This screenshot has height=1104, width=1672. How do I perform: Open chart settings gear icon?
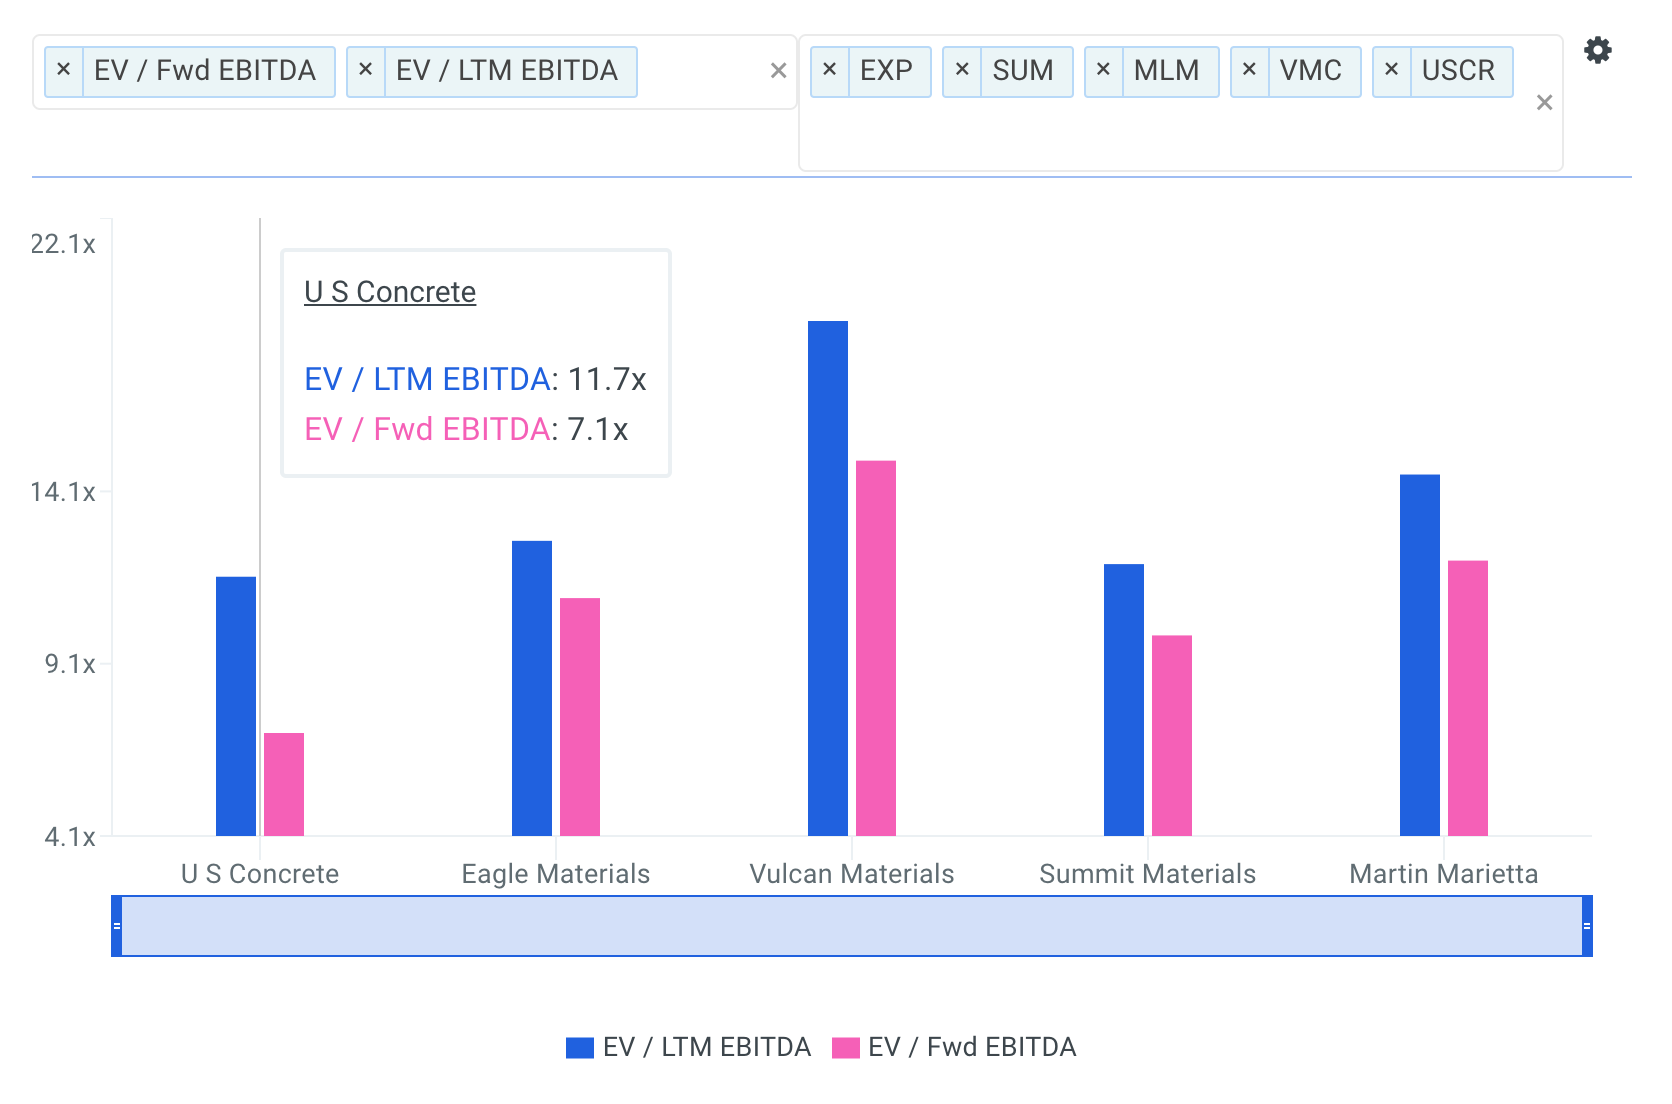(x=1598, y=50)
